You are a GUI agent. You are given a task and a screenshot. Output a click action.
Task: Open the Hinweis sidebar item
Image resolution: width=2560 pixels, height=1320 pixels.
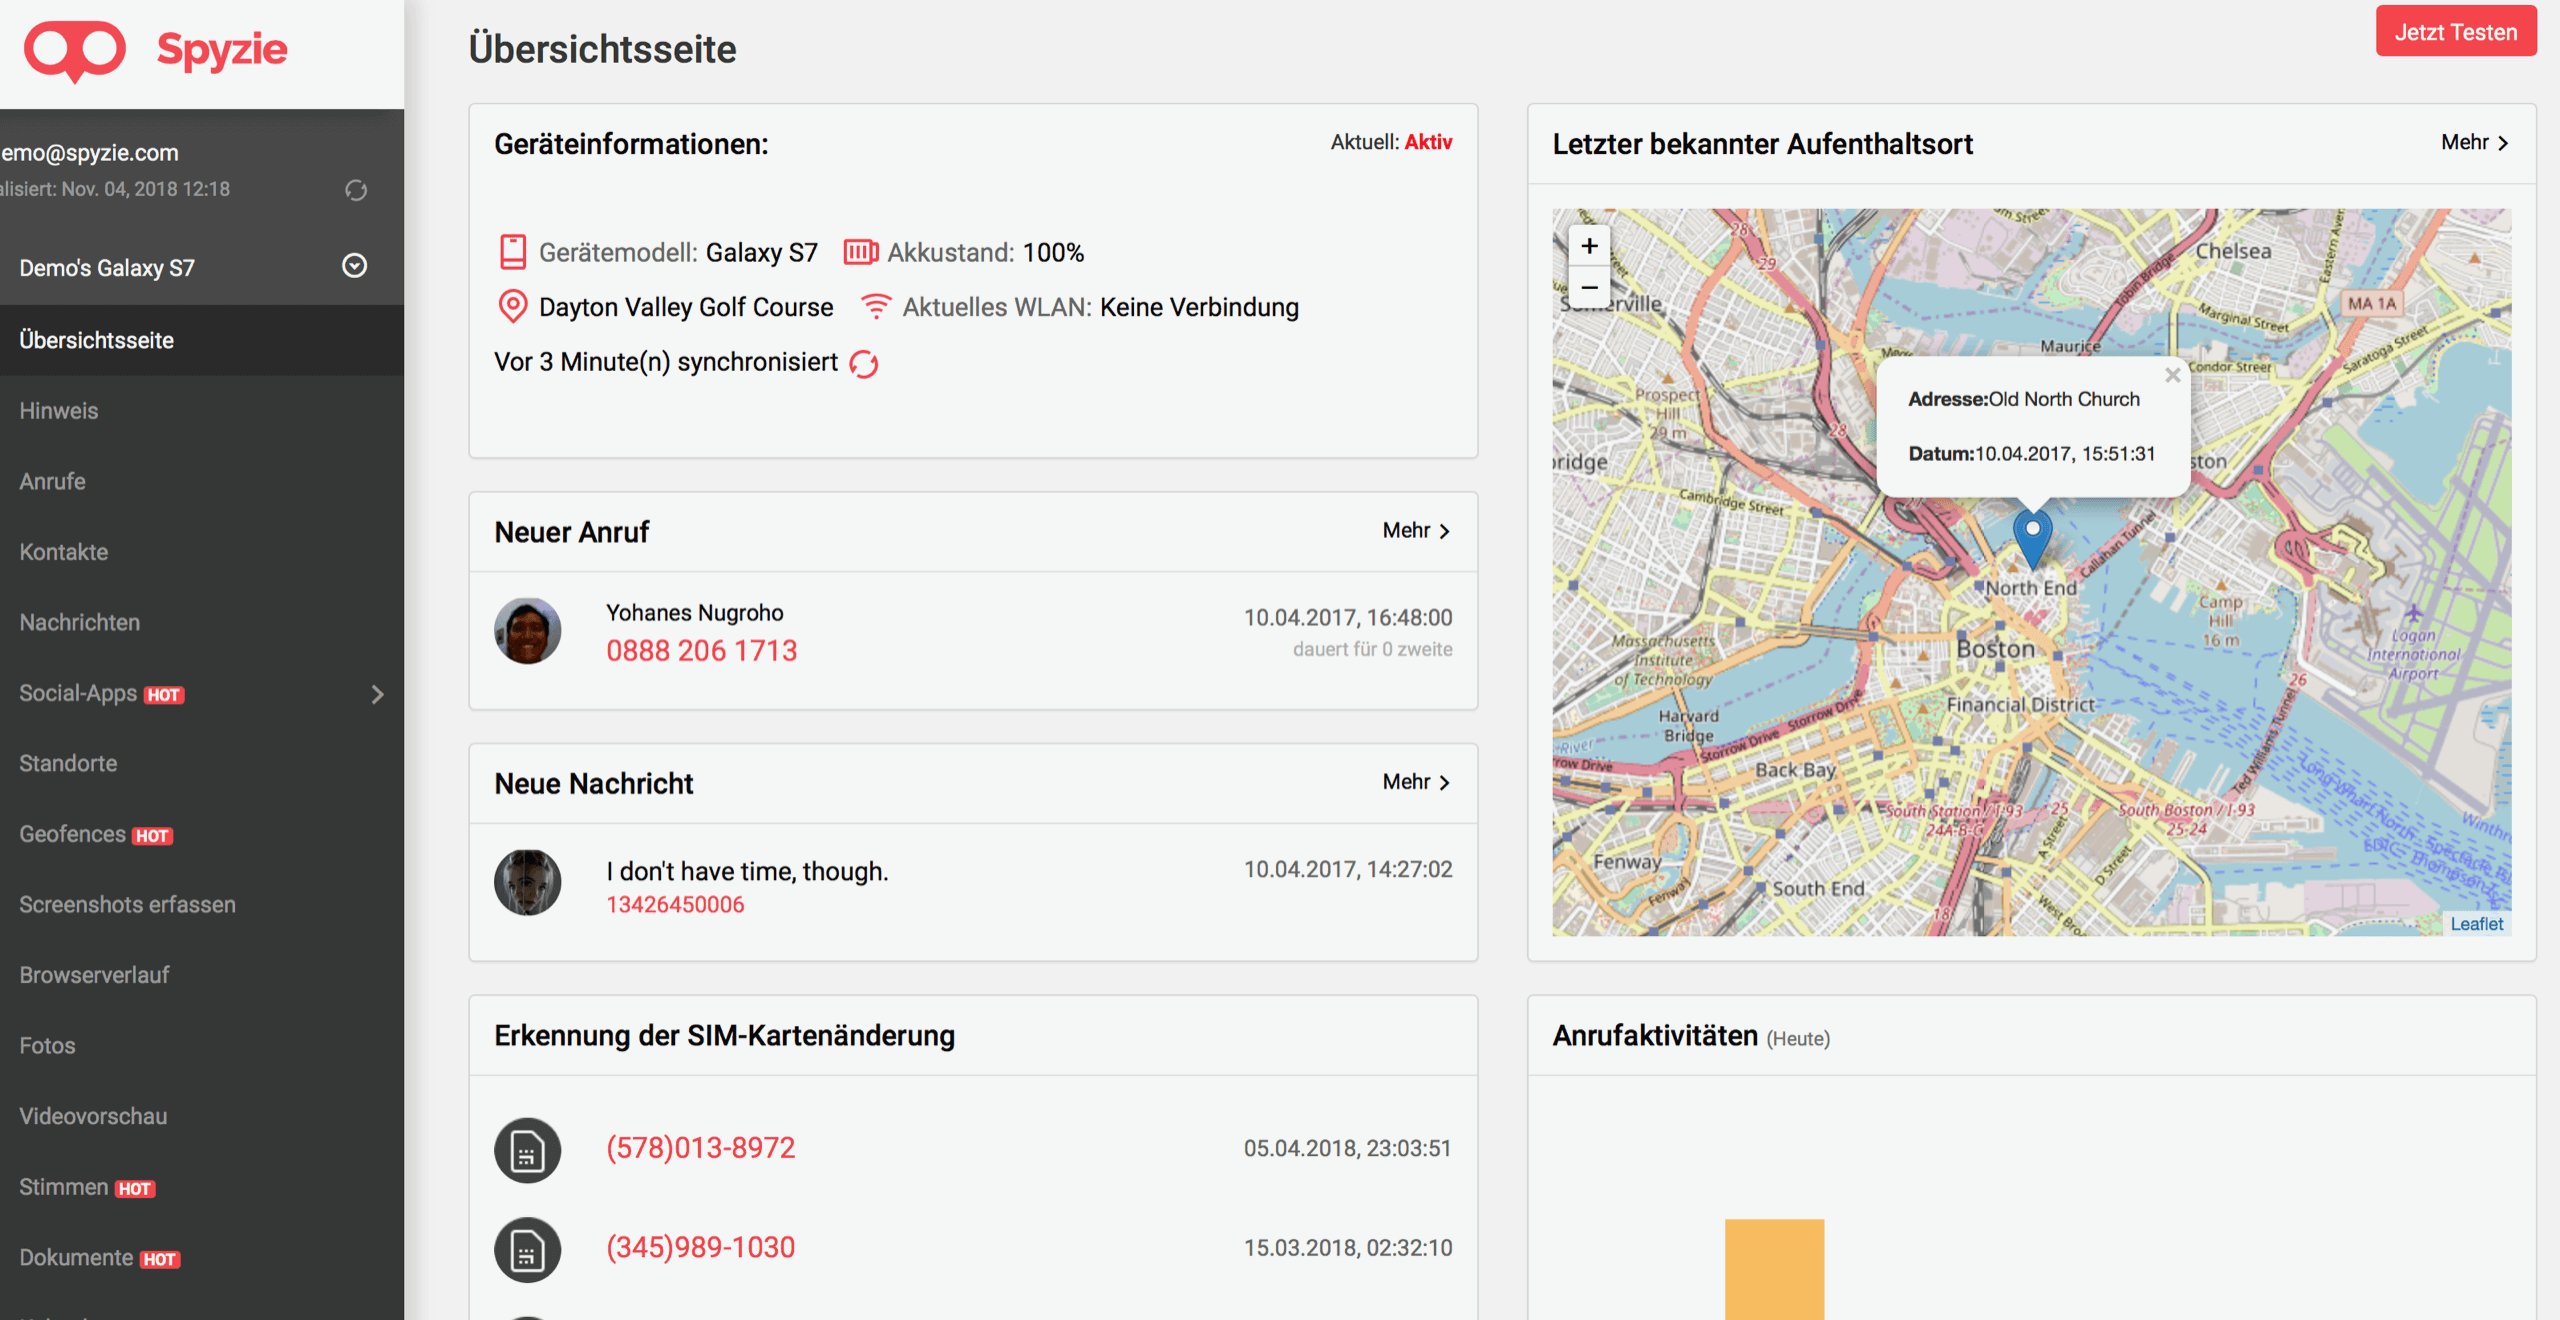(202, 411)
